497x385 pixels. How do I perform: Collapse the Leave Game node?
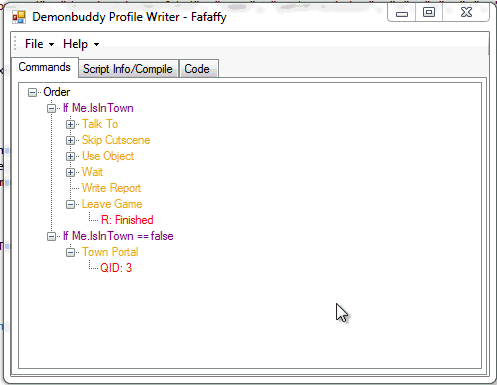[70, 204]
